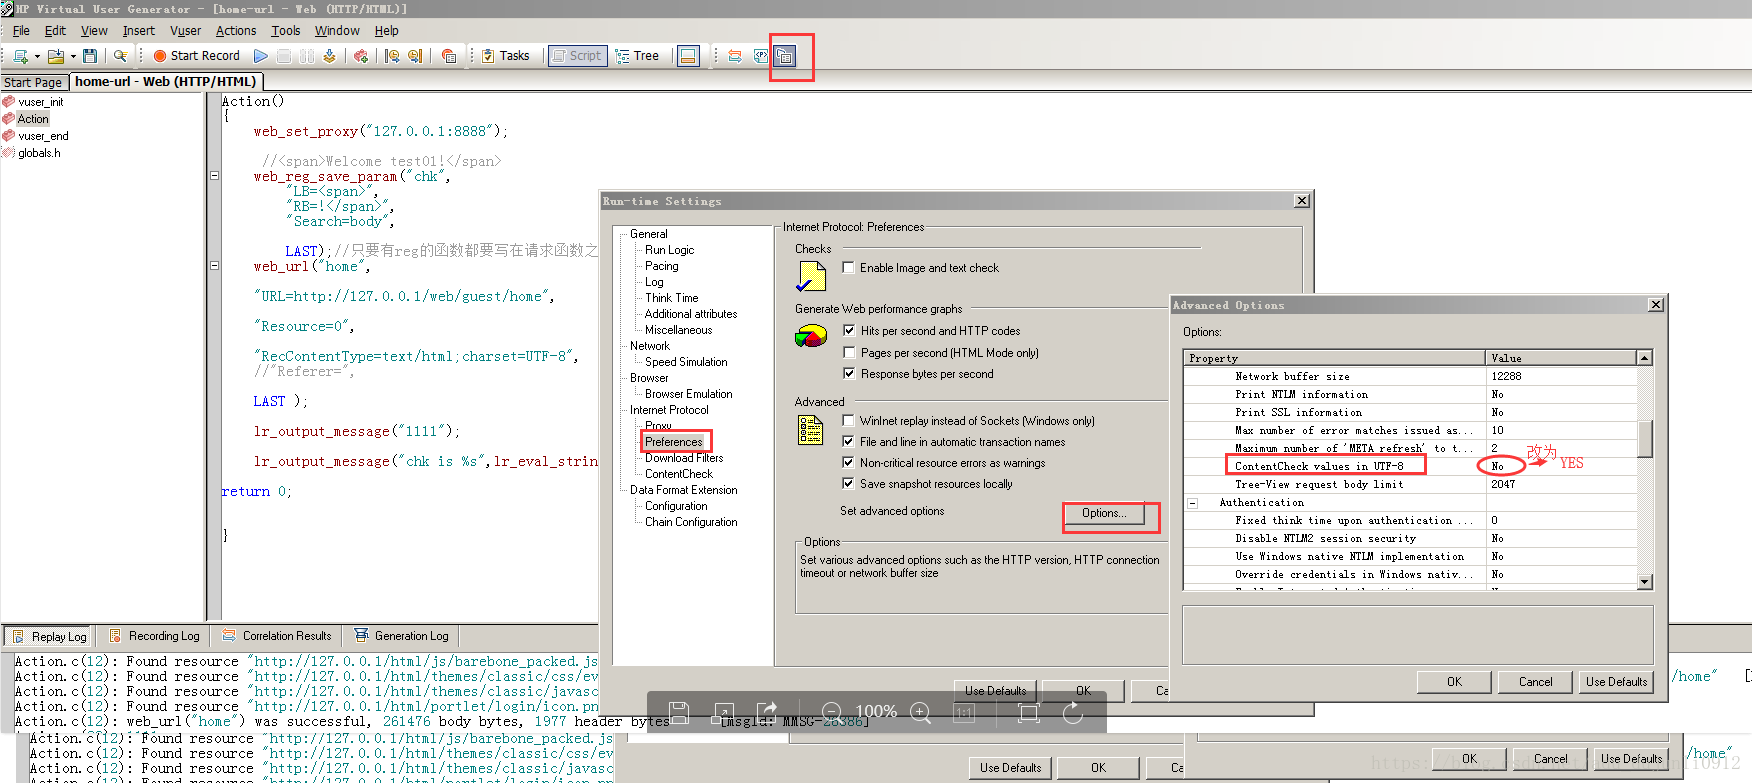Click the Find magnifier toolbar icon
This screenshot has height=783, width=1752.
[121, 56]
